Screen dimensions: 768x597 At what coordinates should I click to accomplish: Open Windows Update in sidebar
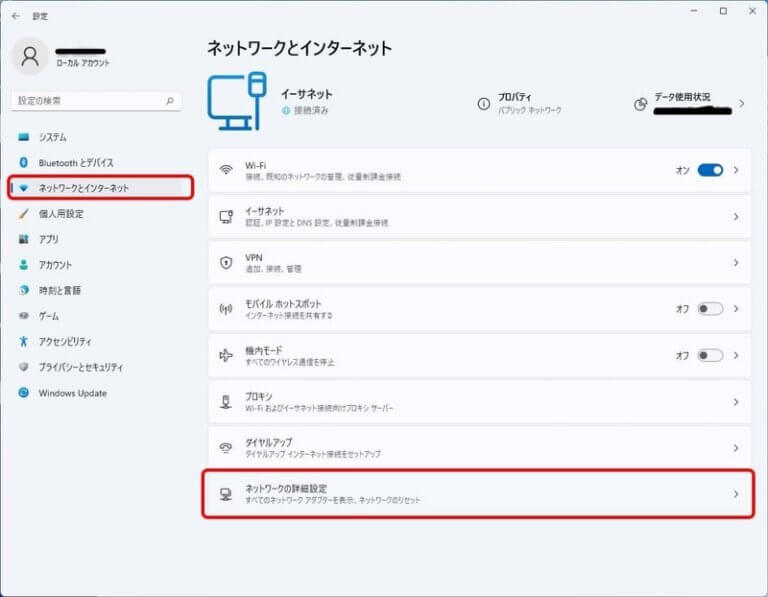coord(72,393)
